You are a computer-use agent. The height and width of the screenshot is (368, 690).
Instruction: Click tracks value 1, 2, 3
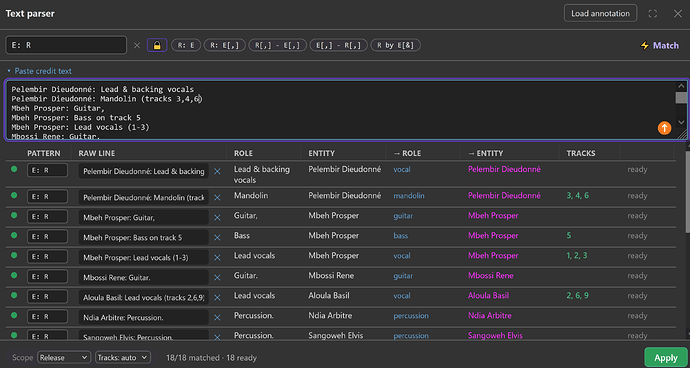coord(577,255)
